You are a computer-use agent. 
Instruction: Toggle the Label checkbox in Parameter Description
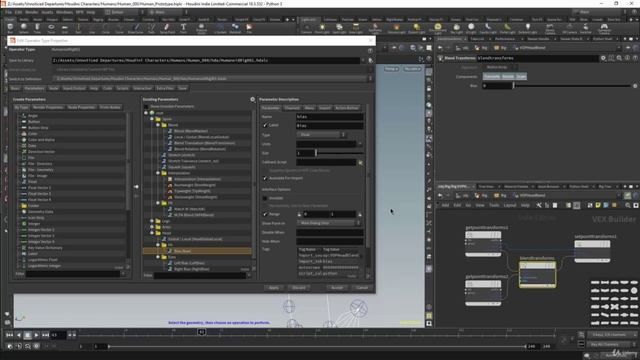pyautogui.click(x=265, y=125)
